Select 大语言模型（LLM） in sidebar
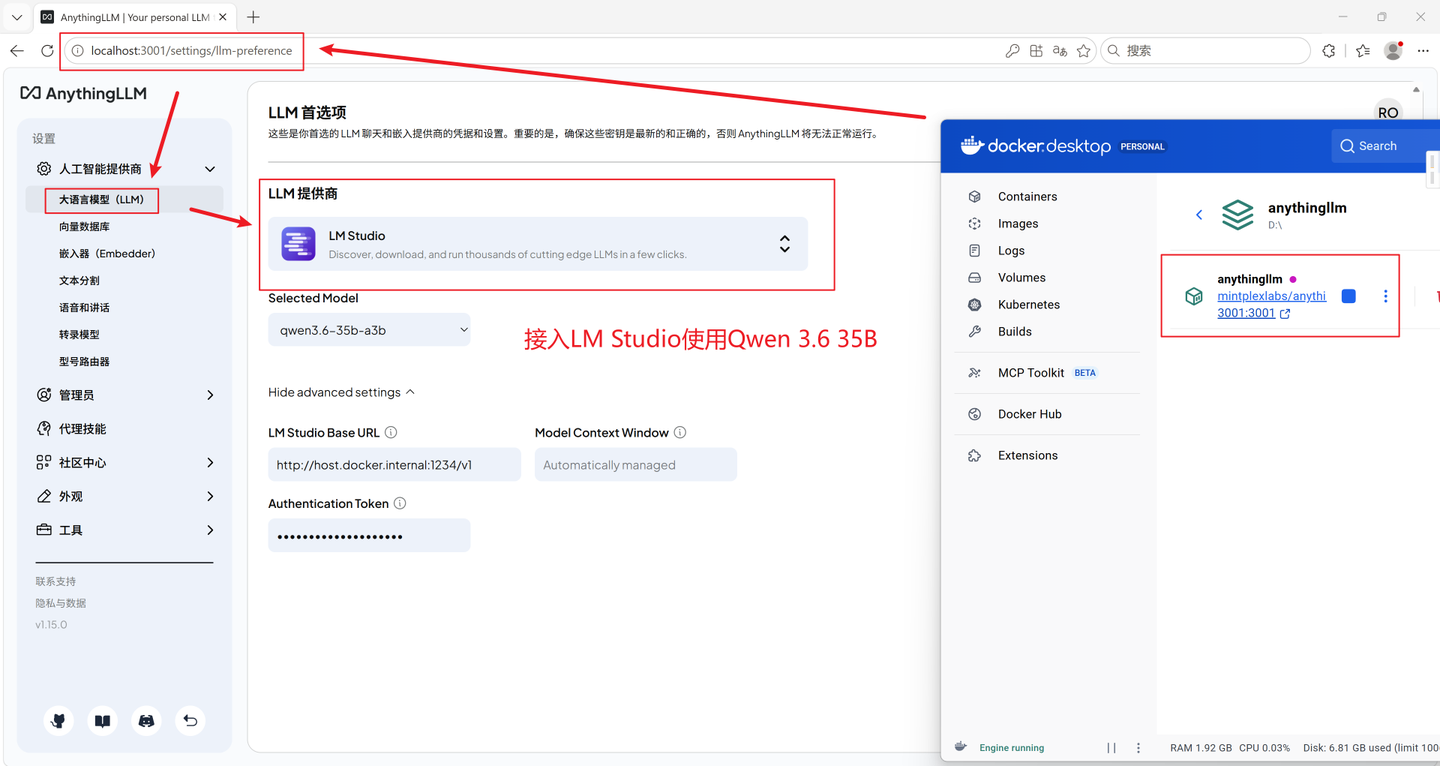Viewport: 1440px width, 766px height. (102, 200)
